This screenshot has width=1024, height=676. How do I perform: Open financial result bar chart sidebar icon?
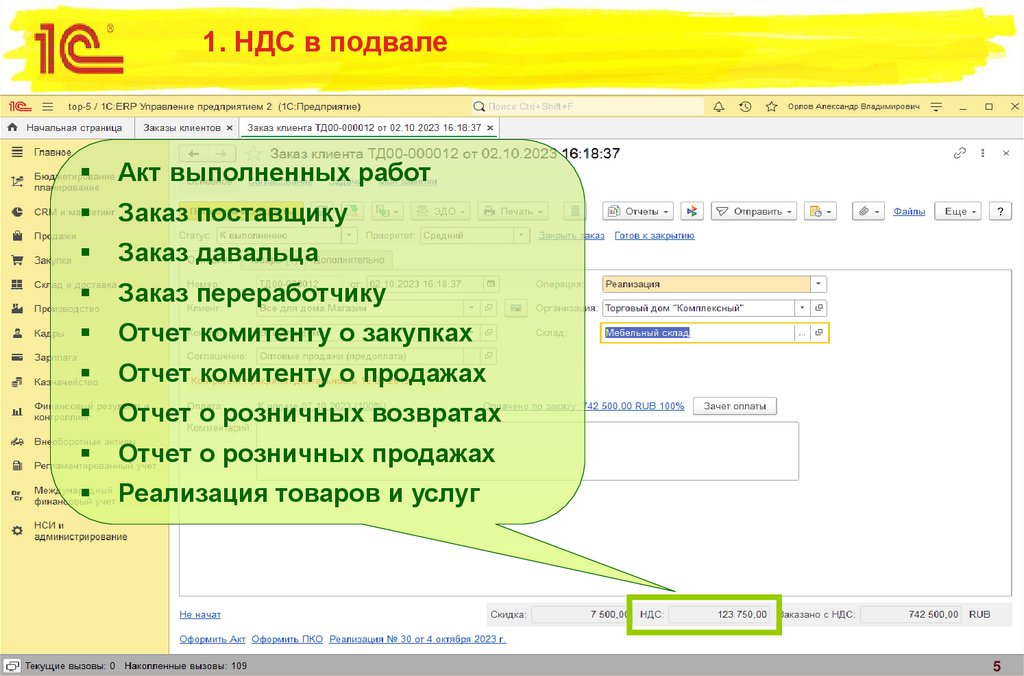18,411
